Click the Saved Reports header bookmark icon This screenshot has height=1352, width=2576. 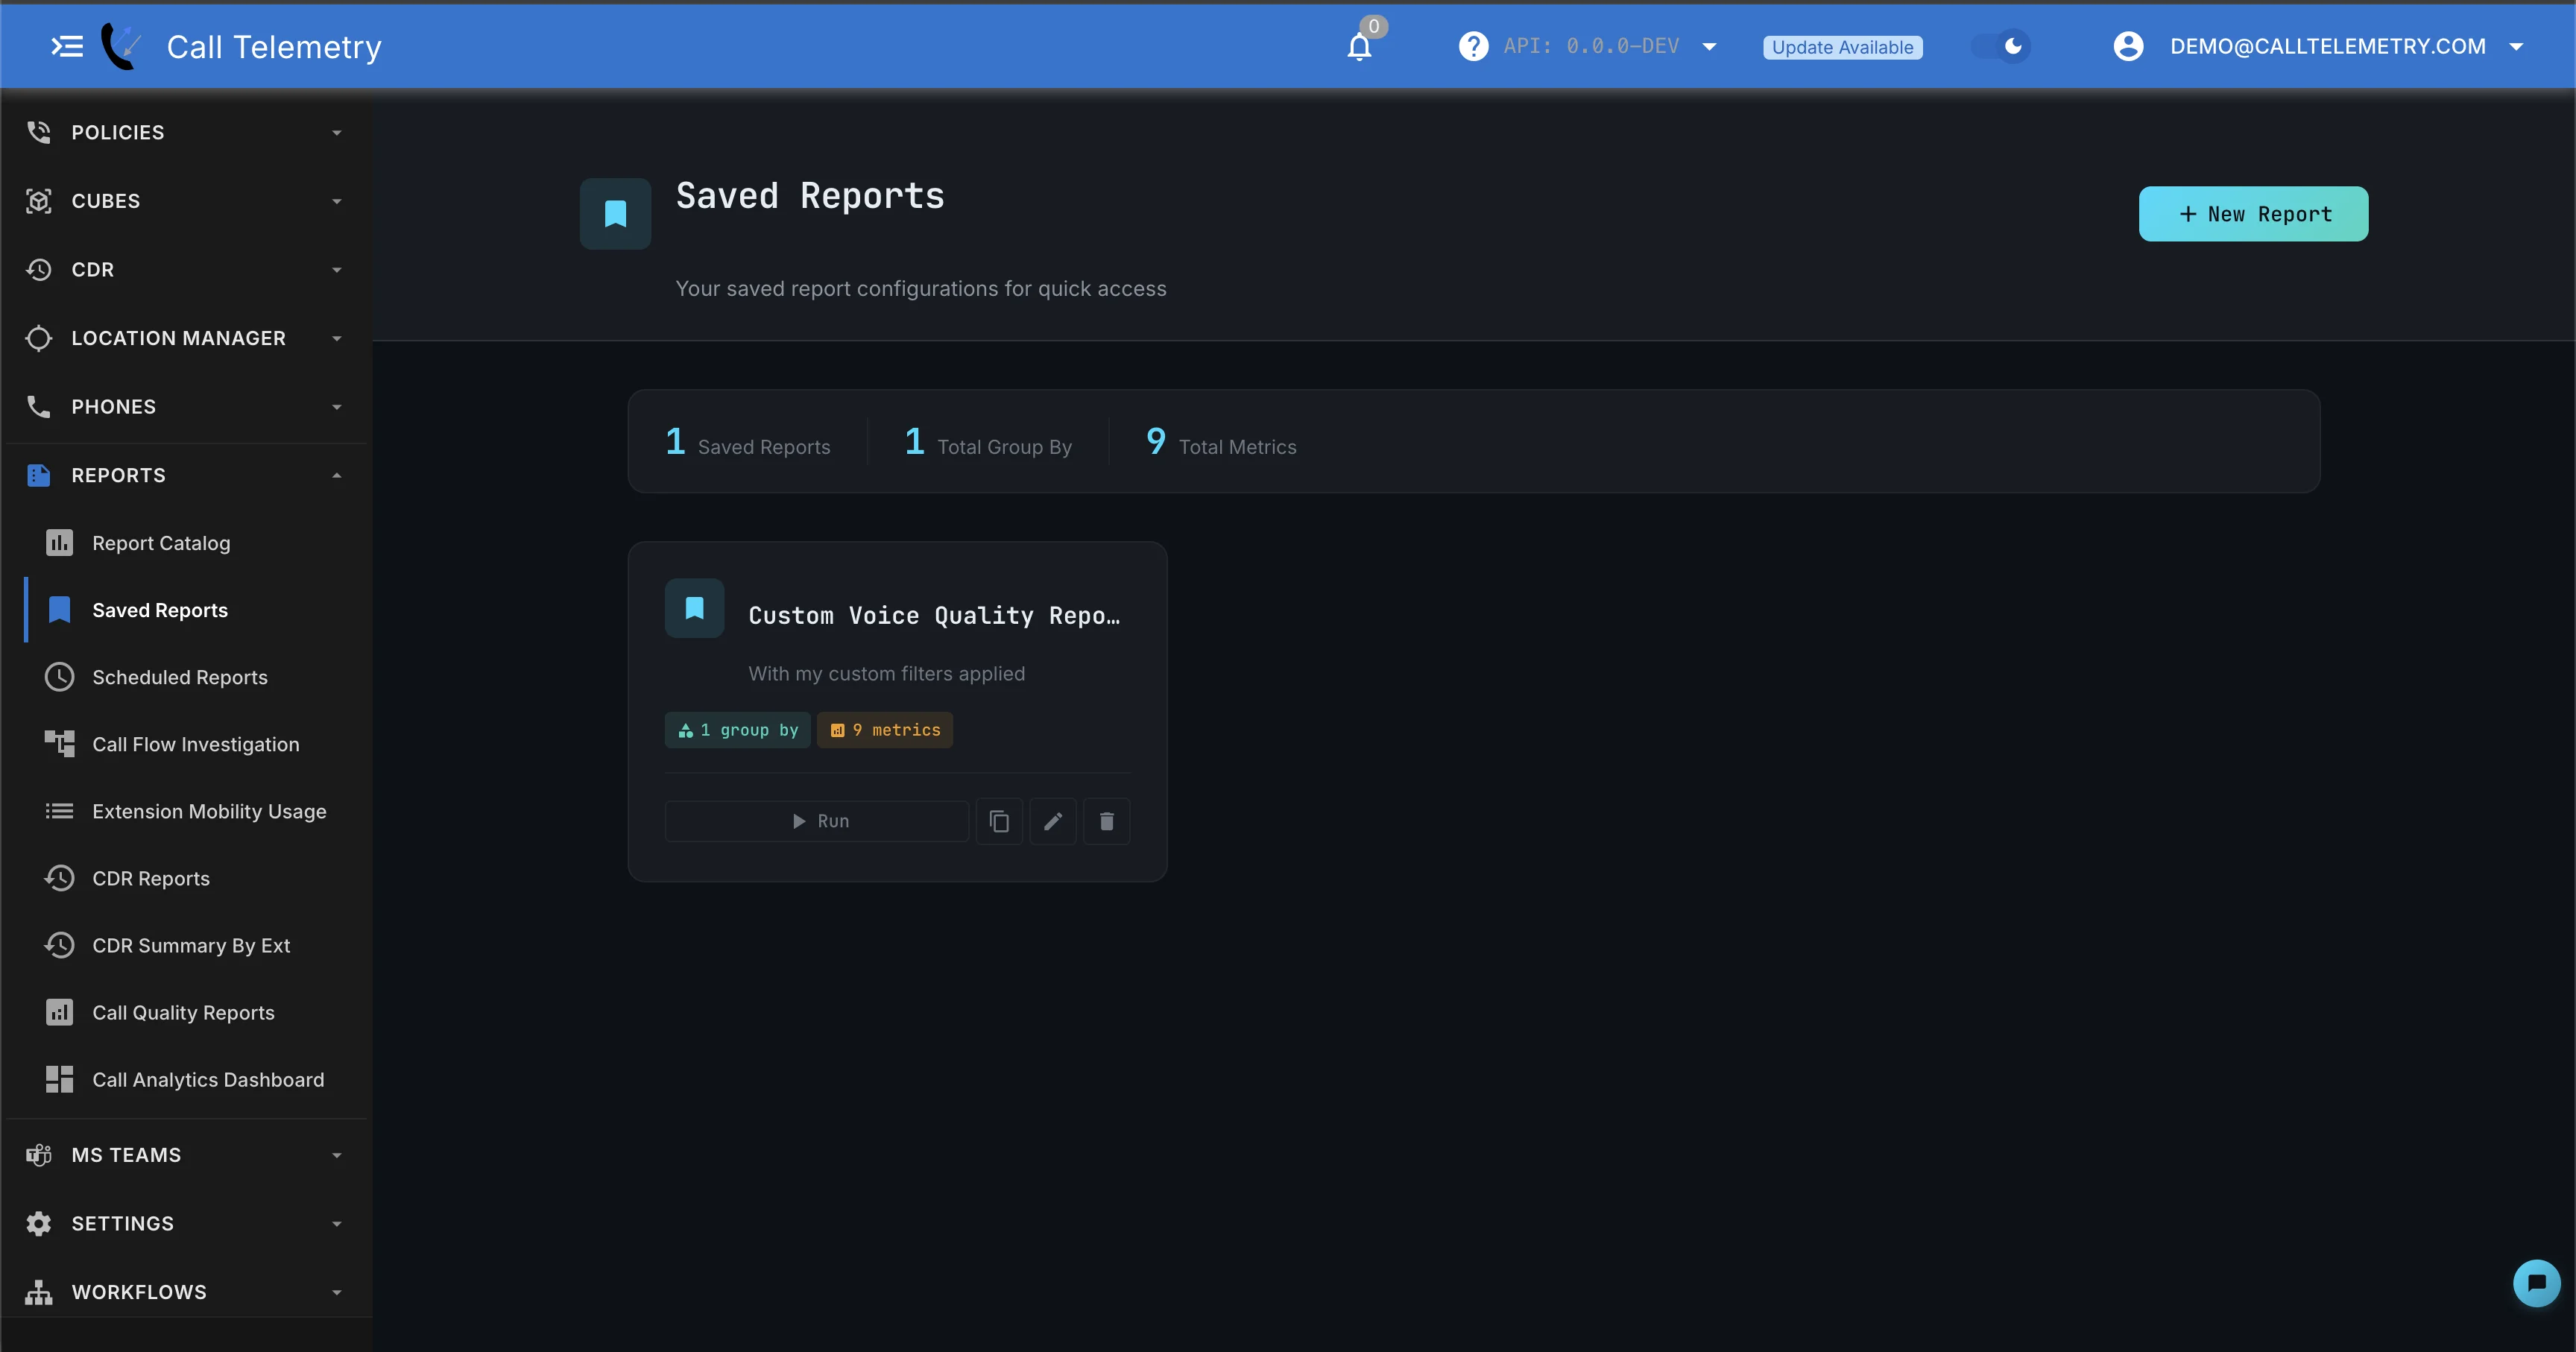point(615,214)
